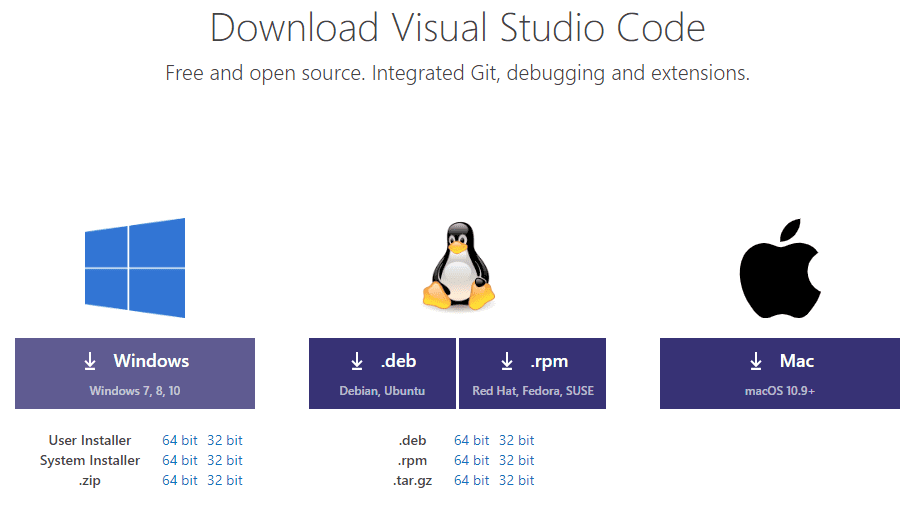This screenshot has width=914, height=516.
Task: Click the Linux Tux penguin icon
Action: (x=458, y=265)
